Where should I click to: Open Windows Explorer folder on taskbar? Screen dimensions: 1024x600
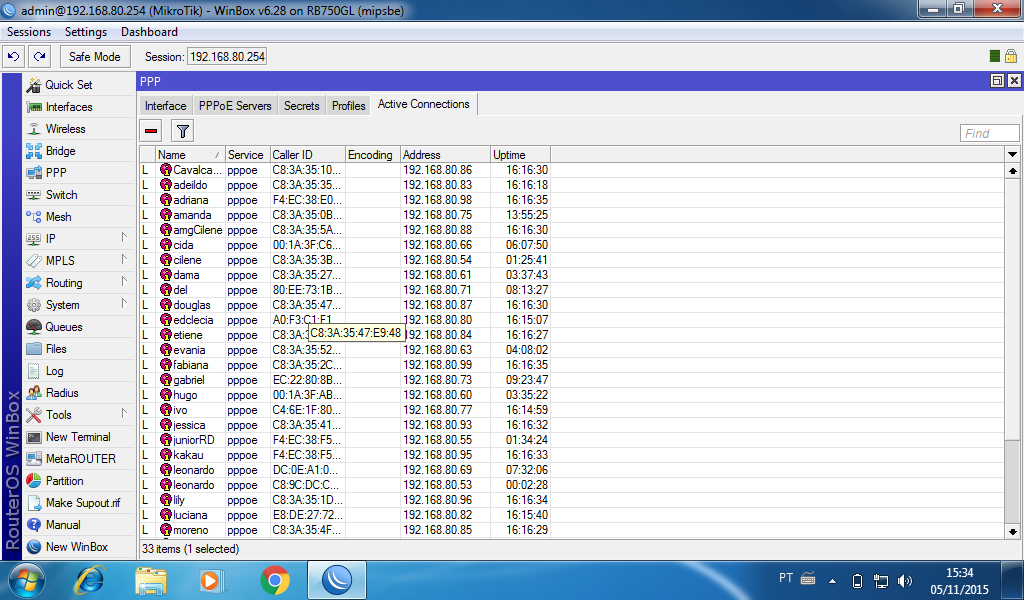(151, 580)
